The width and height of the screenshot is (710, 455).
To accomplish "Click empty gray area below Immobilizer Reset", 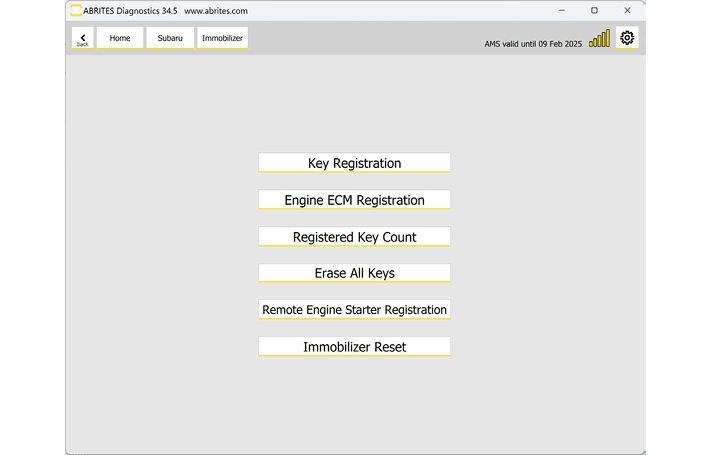I will [x=354, y=405].
